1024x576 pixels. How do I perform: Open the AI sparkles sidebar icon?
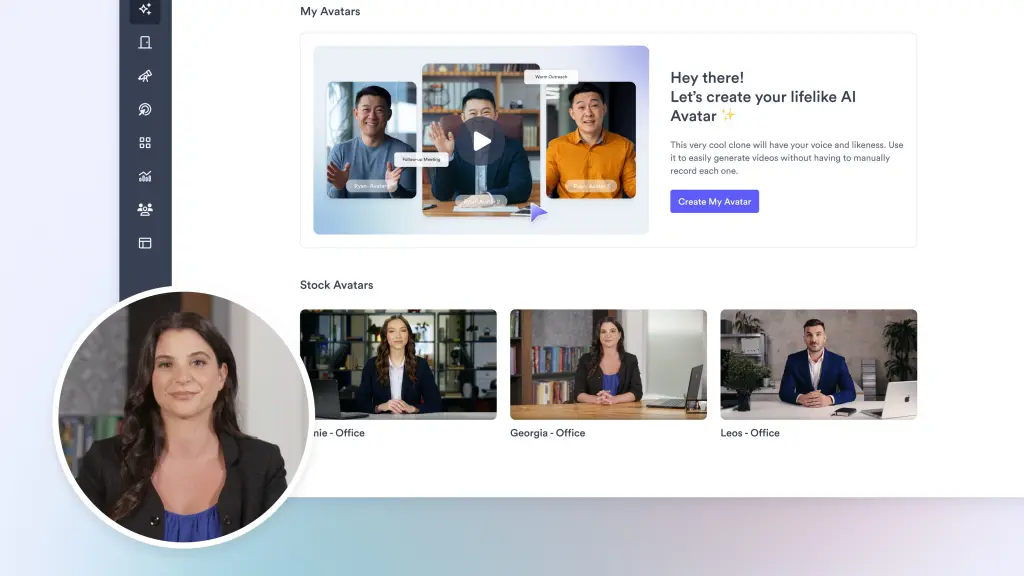[145, 9]
